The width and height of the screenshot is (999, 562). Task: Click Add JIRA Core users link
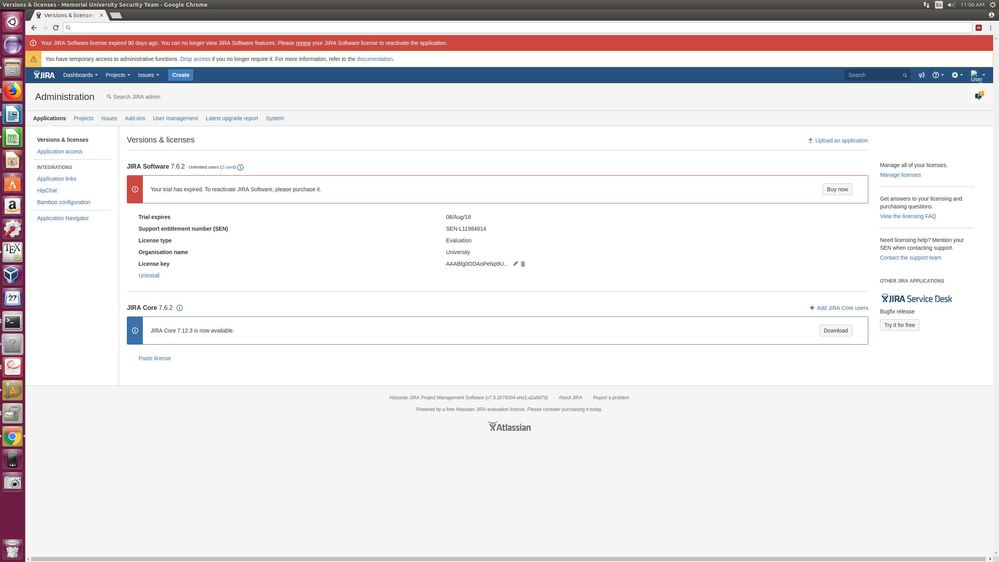click(838, 308)
